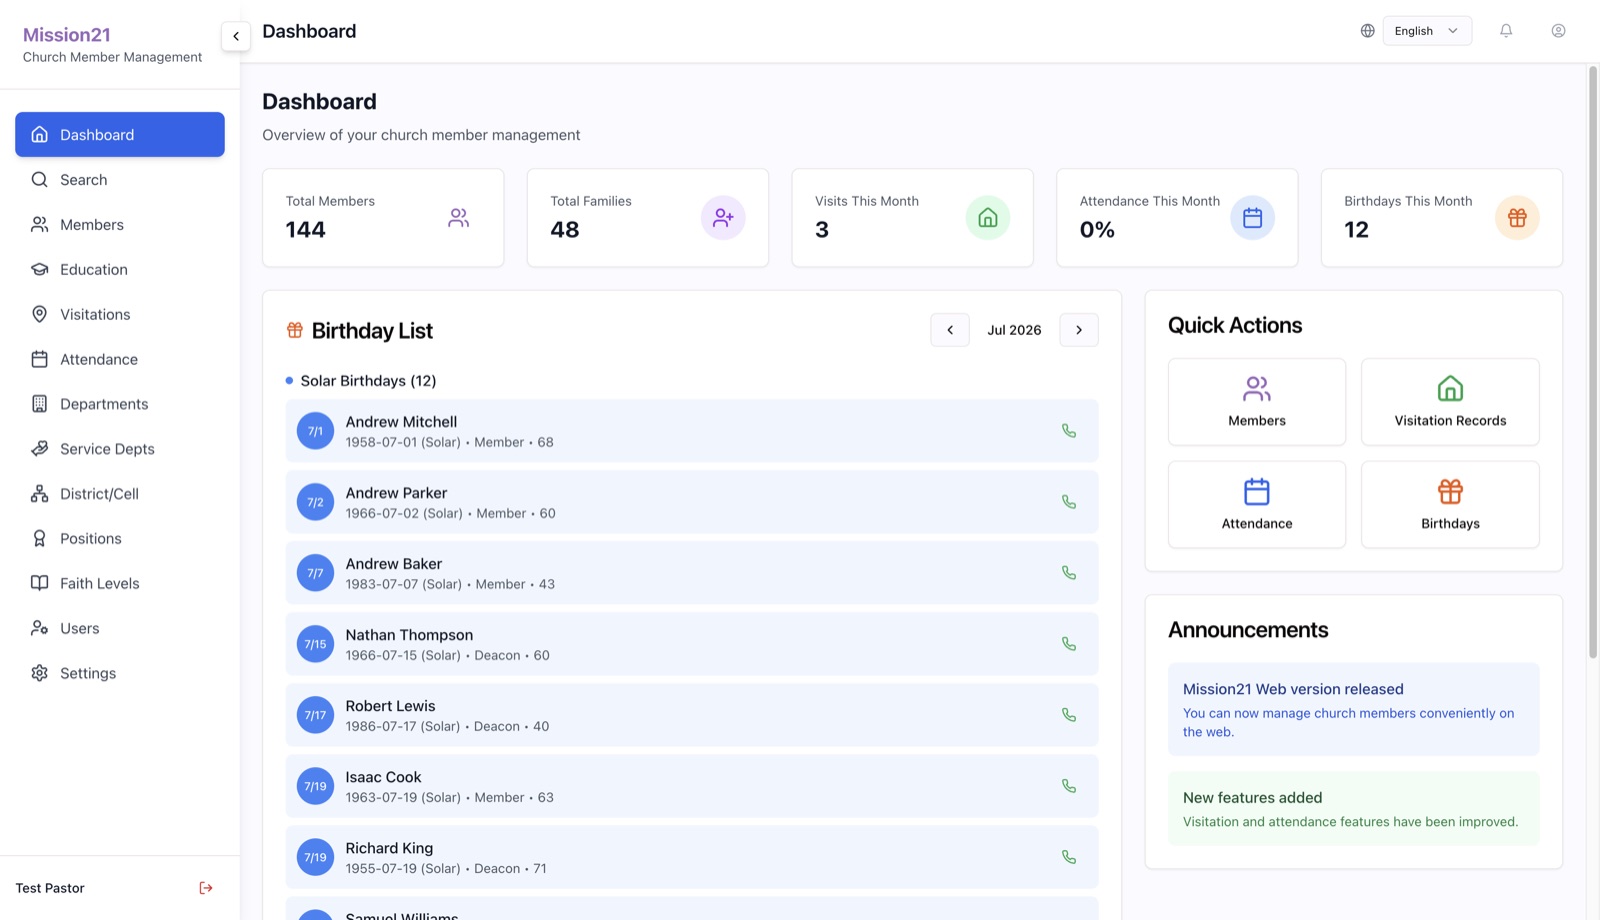Select Robert Lewis's name
Viewport: 1600px width, 920px height.
coord(390,706)
